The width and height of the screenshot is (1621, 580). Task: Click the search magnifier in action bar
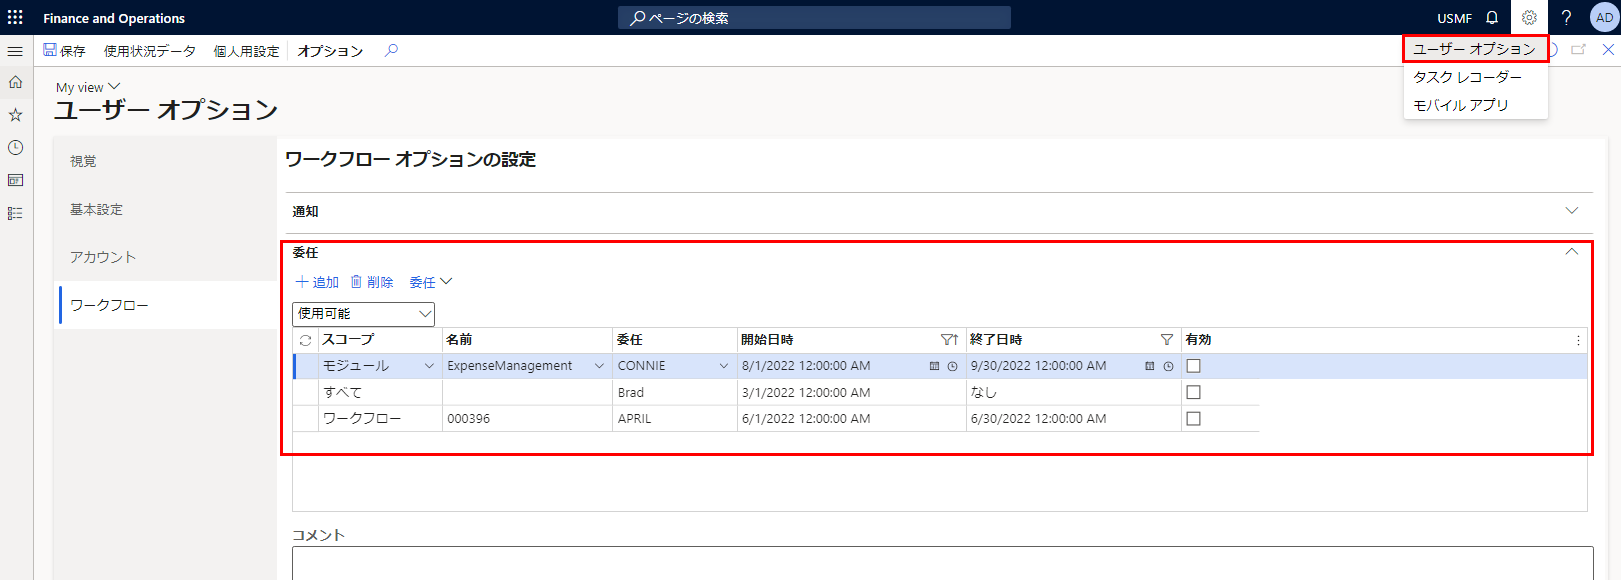click(x=391, y=50)
